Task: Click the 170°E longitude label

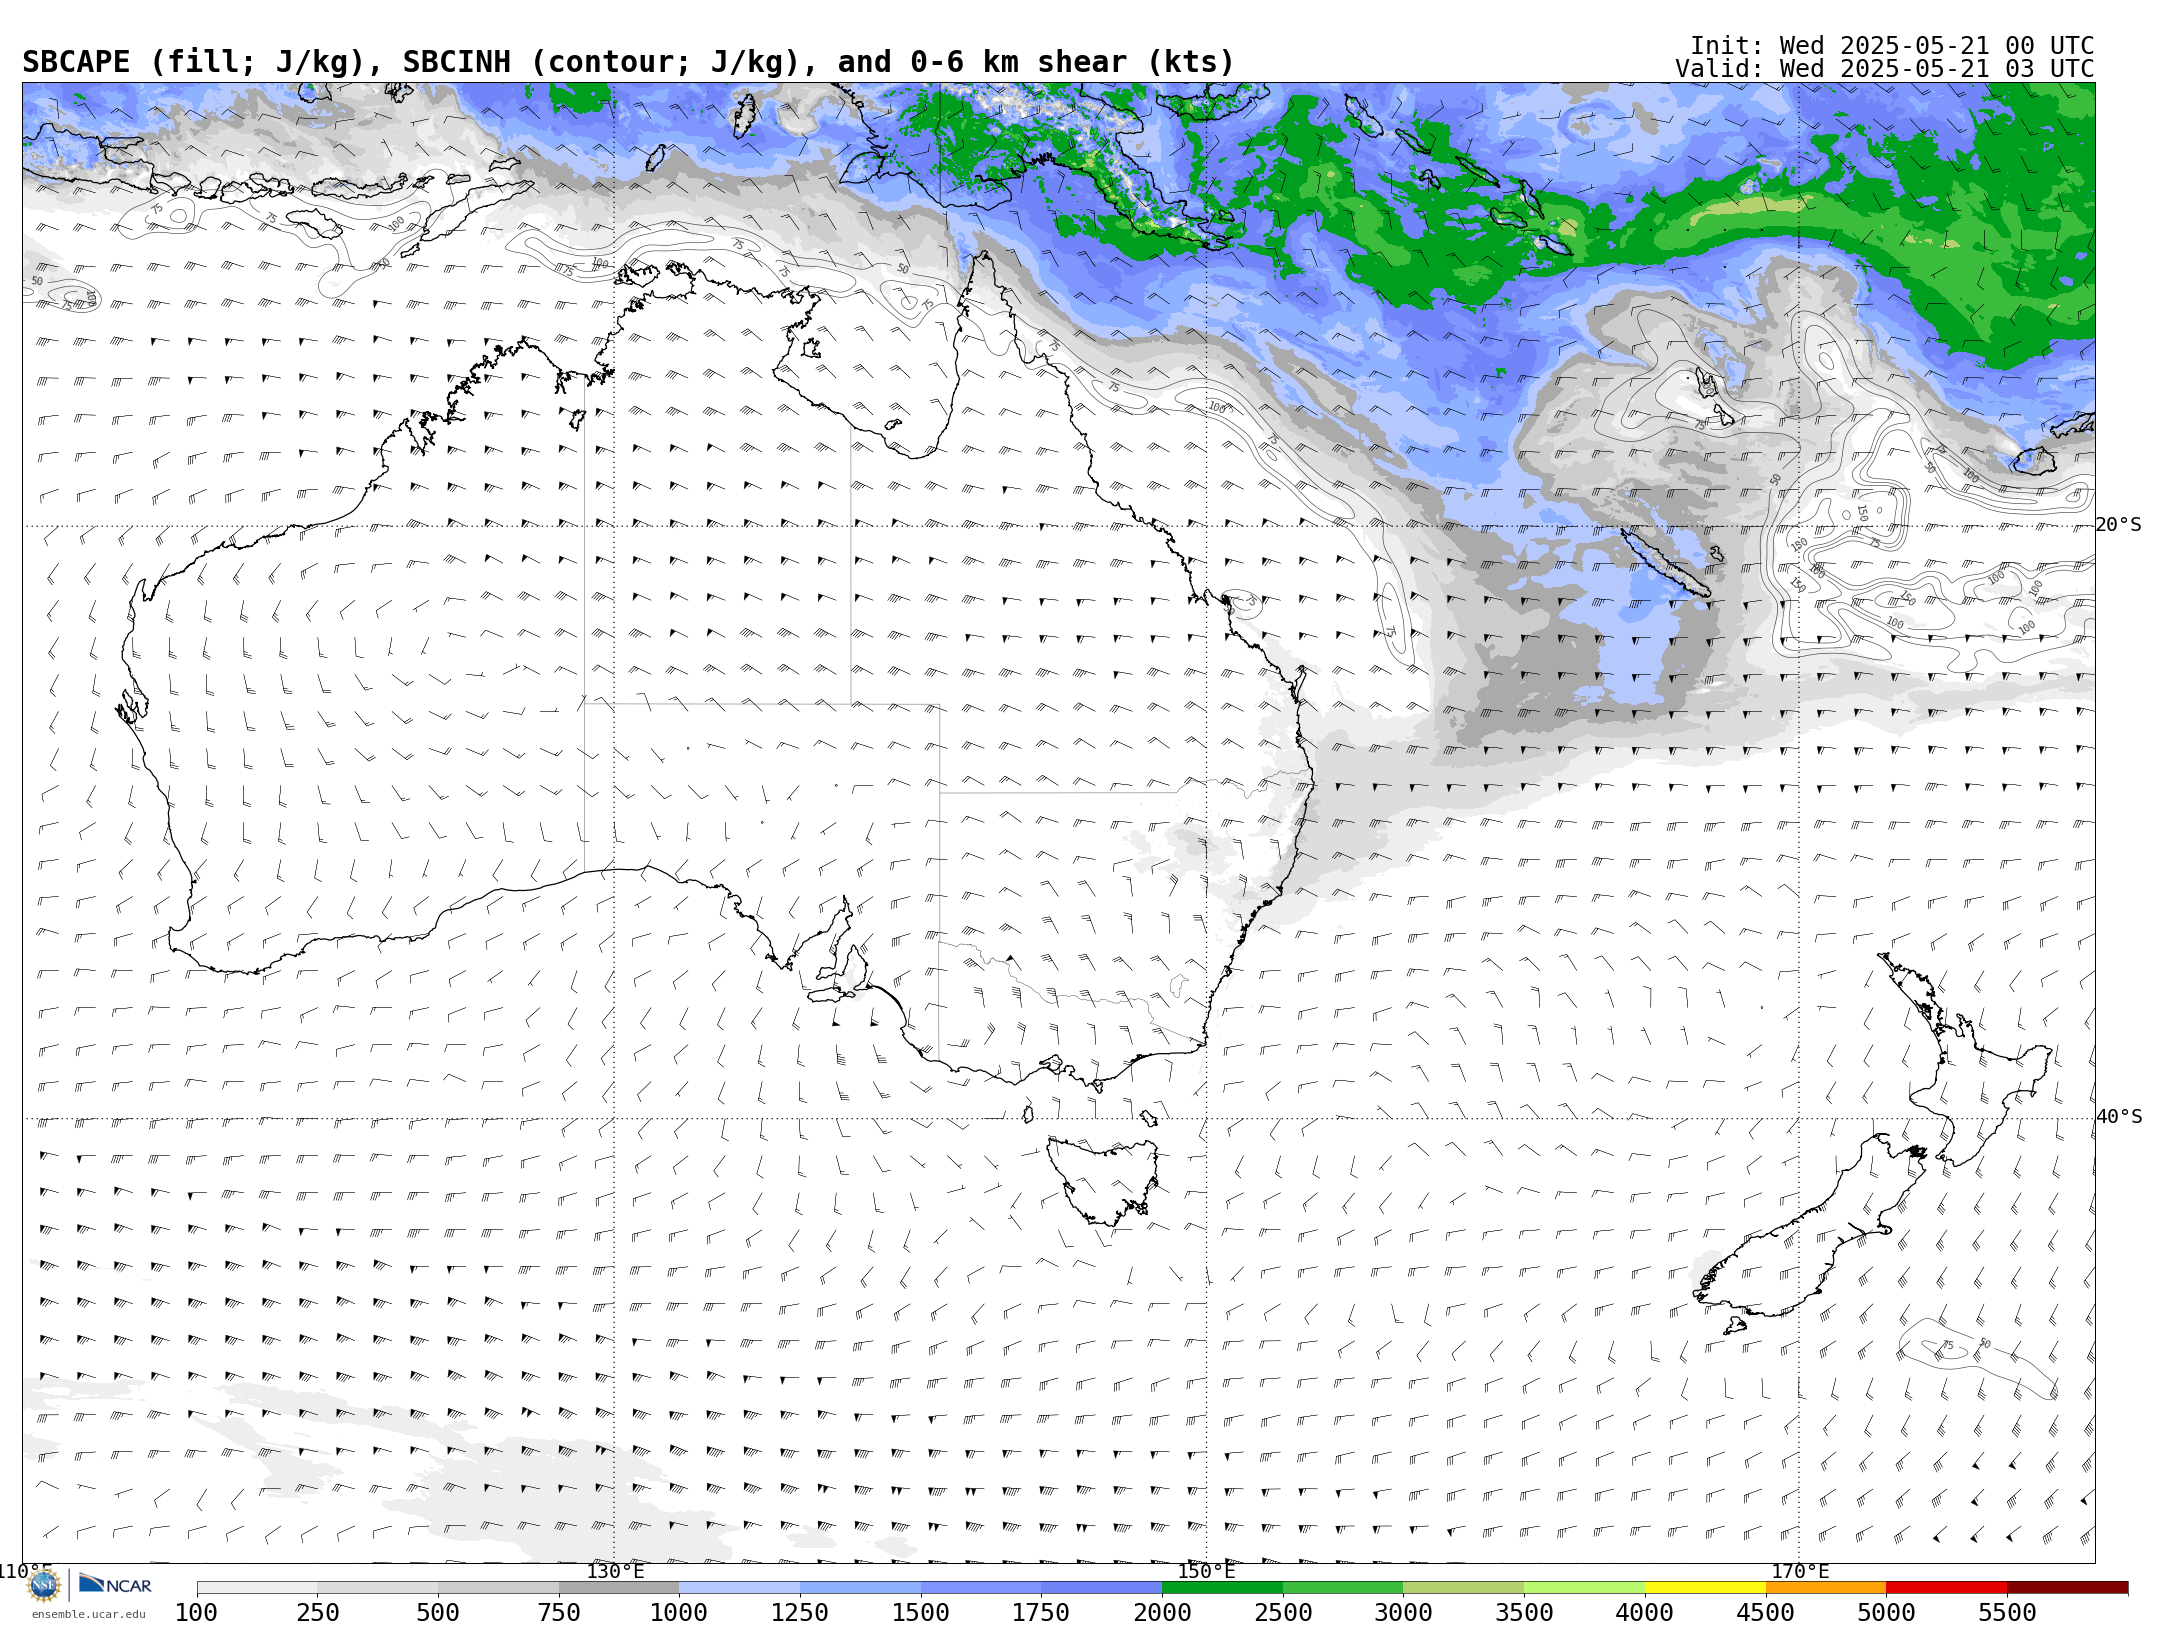Action: 1800,1571
